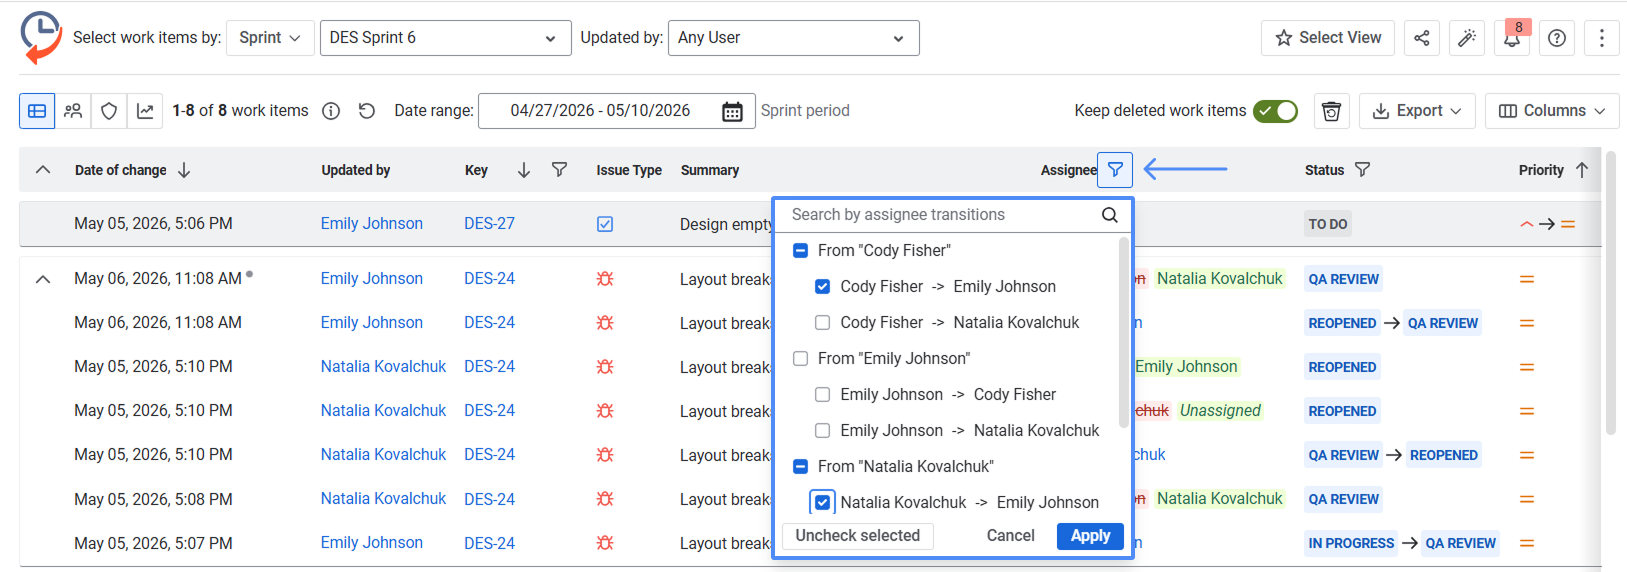Viewport: 1627px width, 572px height.
Task: Click the refresh icon
Action: (x=367, y=111)
